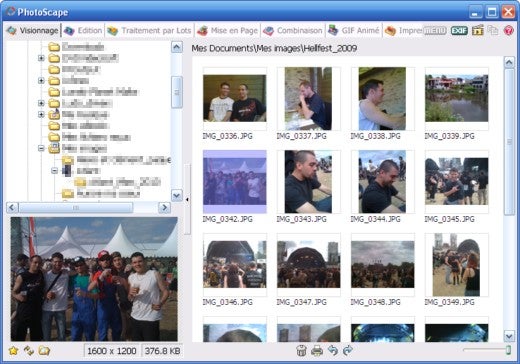The height and width of the screenshot is (364, 520).
Task: Open help with the red question icon
Action: coord(508,30)
